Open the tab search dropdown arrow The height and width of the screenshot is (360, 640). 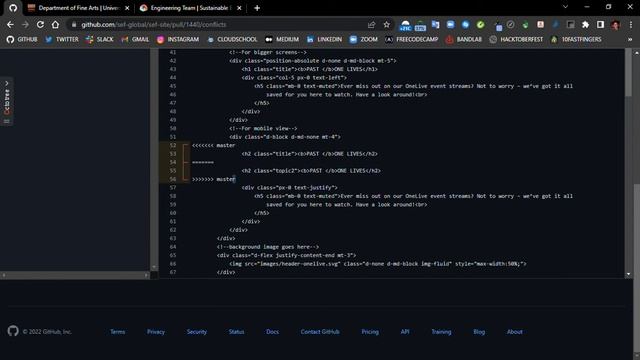tap(565, 7)
